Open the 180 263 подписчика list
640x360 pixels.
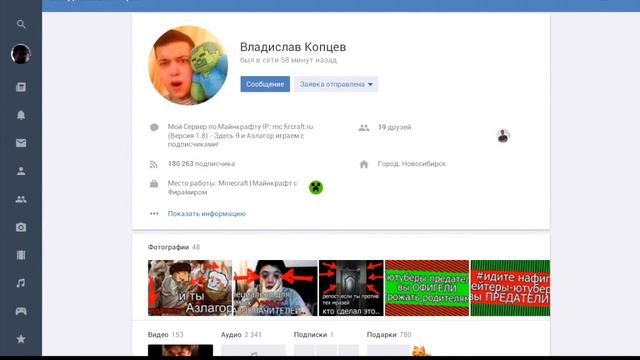coord(201,164)
